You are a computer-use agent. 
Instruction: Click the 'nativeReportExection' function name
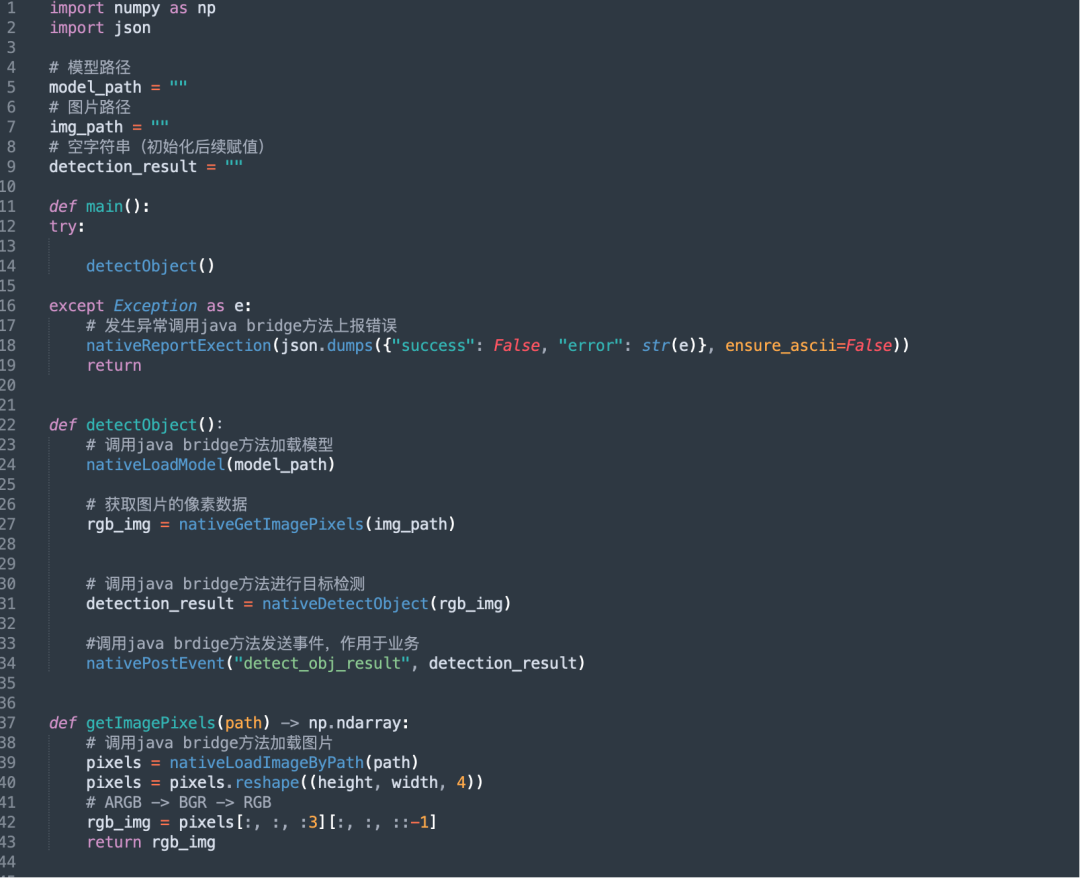179,346
